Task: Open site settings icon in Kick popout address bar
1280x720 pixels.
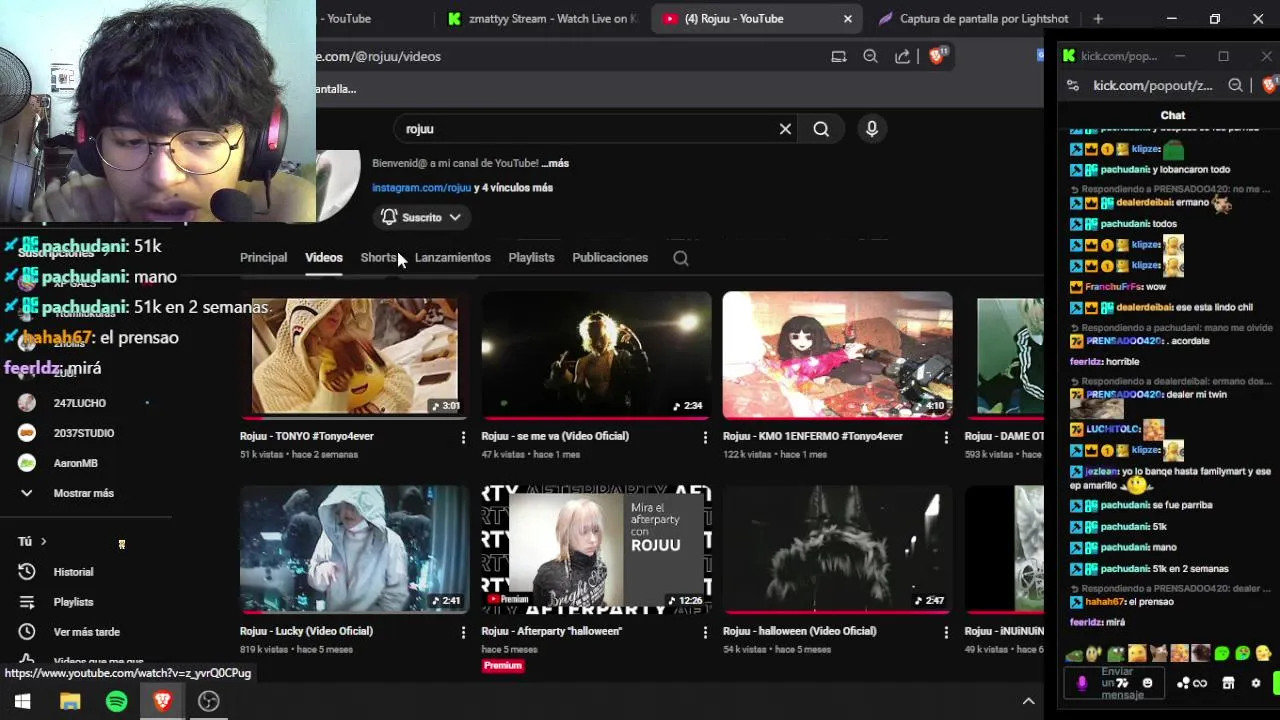Action: (1073, 86)
